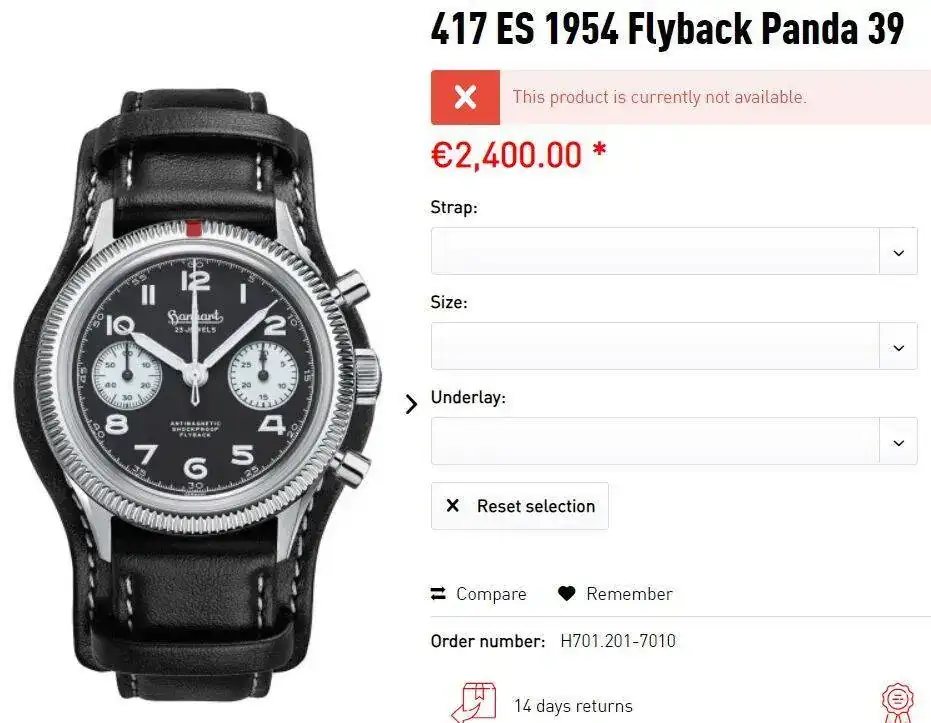The image size is (931, 723).
Task: Click the Reset selection button
Action: point(520,506)
